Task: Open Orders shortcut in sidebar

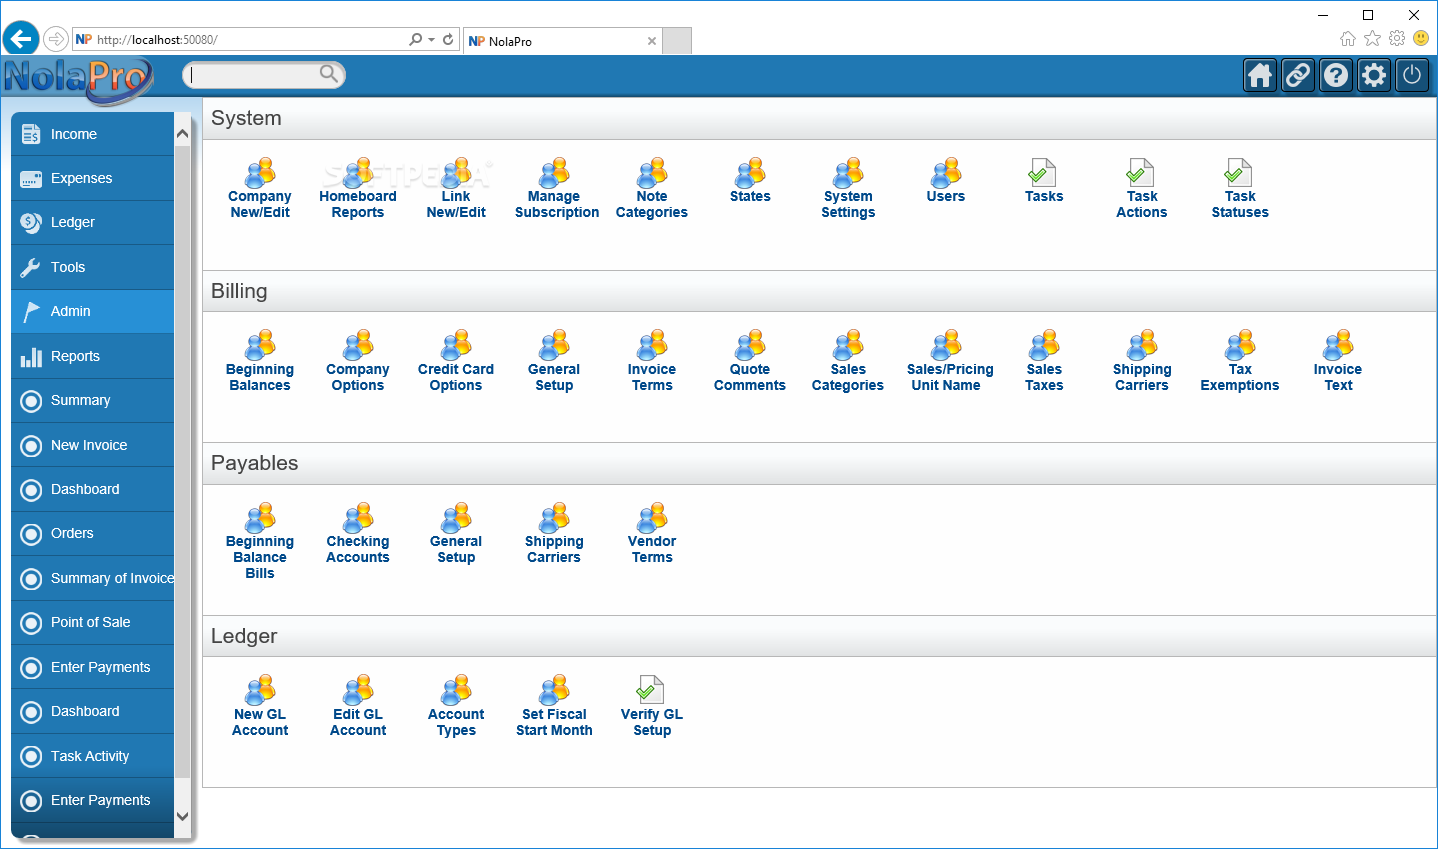Action: 93,533
